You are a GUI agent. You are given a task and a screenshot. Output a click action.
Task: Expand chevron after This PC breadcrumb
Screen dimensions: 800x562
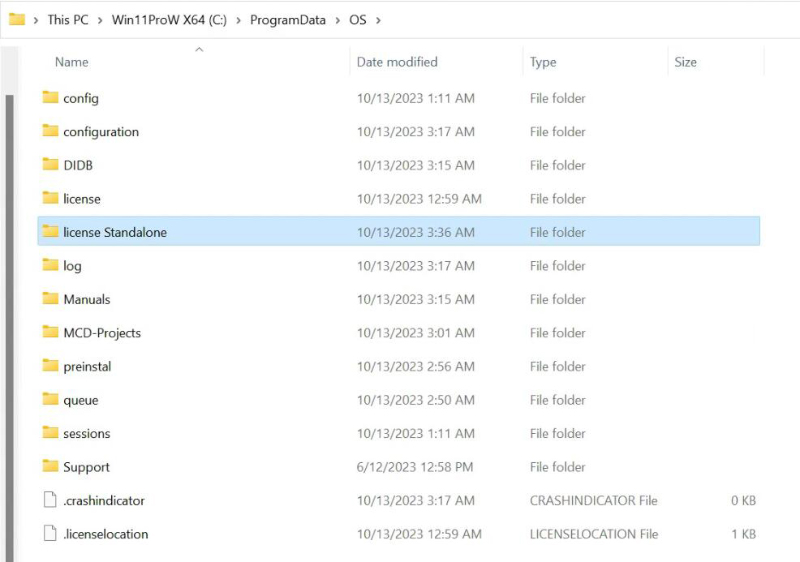tap(100, 20)
